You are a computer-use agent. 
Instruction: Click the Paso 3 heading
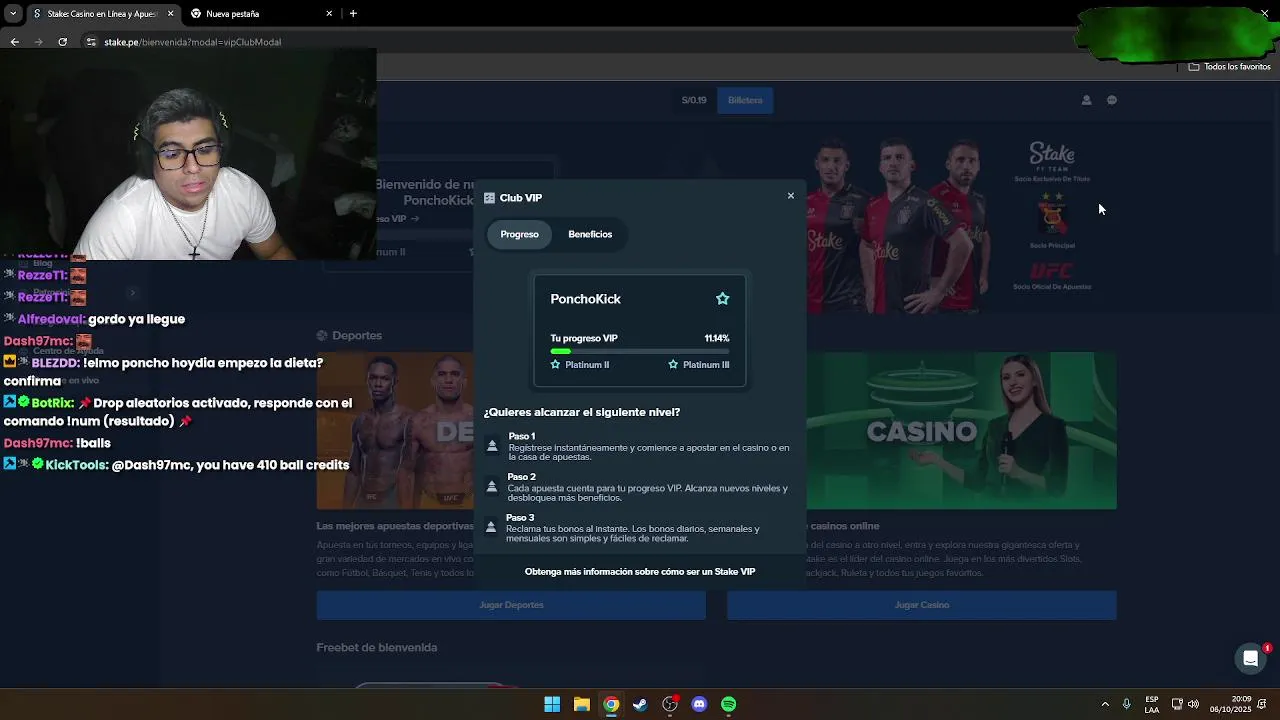point(520,518)
